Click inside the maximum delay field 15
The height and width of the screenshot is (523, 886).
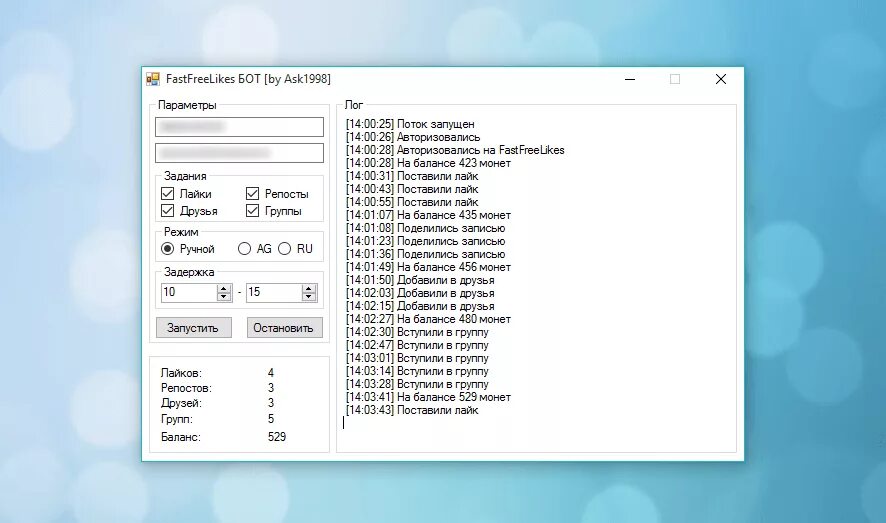[274, 292]
